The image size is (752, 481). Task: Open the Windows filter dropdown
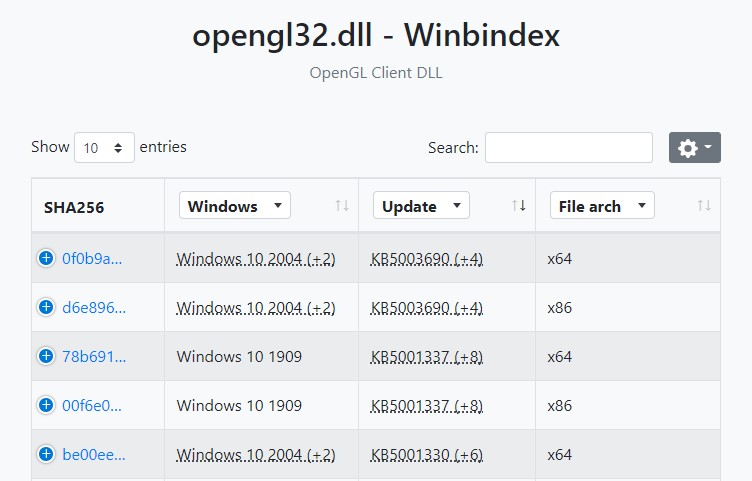click(235, 206)
